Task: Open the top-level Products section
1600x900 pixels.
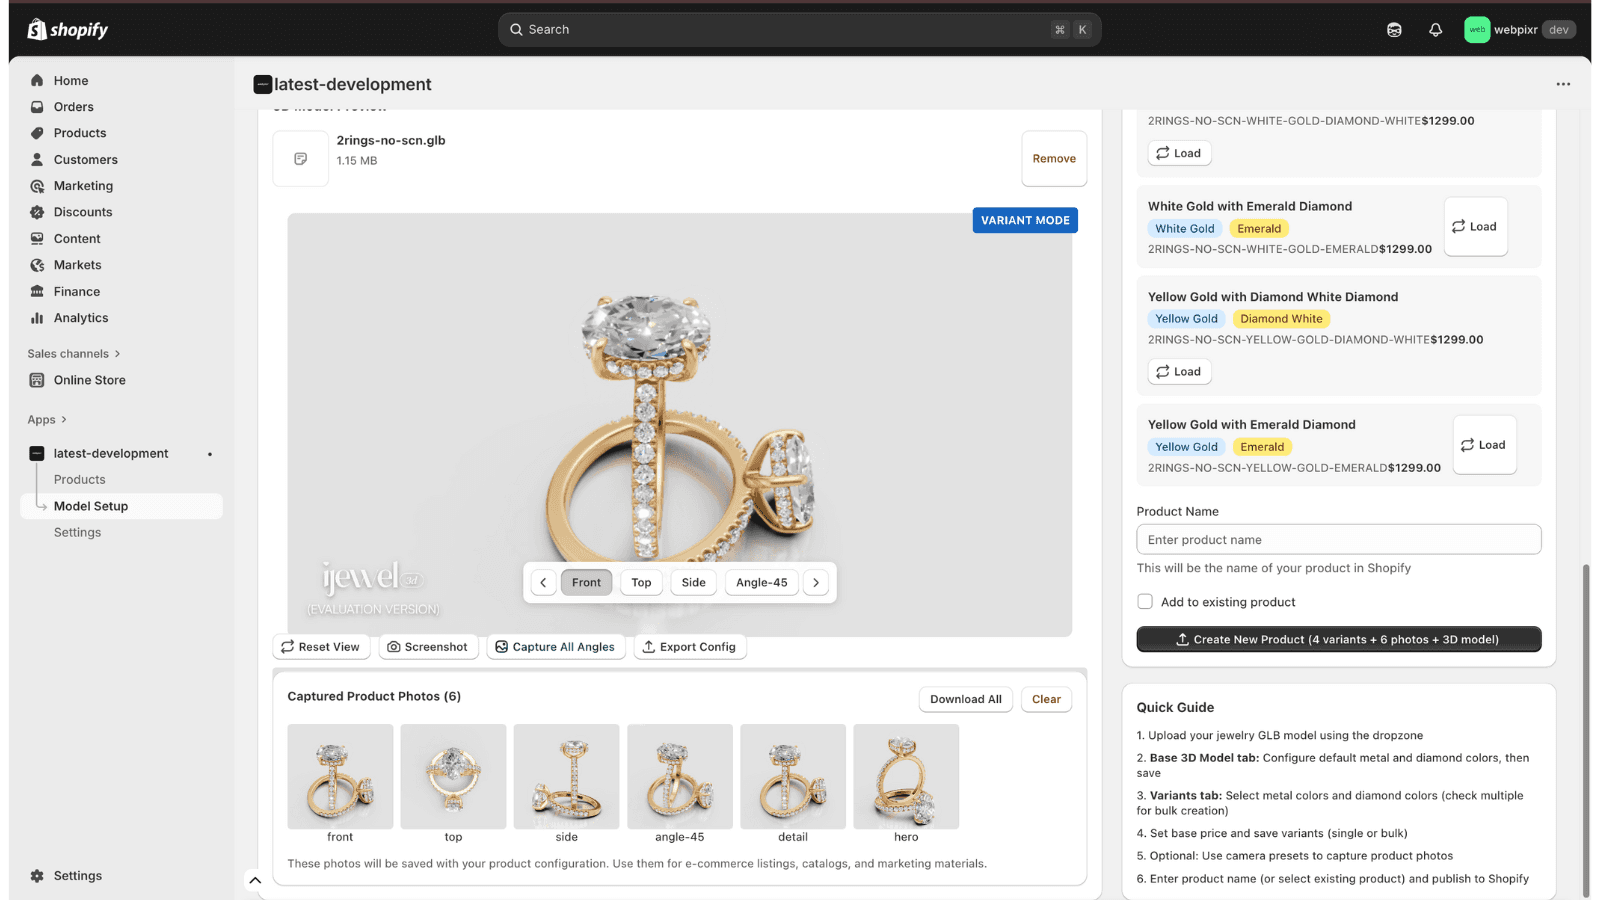Action: tap(80, 133)
